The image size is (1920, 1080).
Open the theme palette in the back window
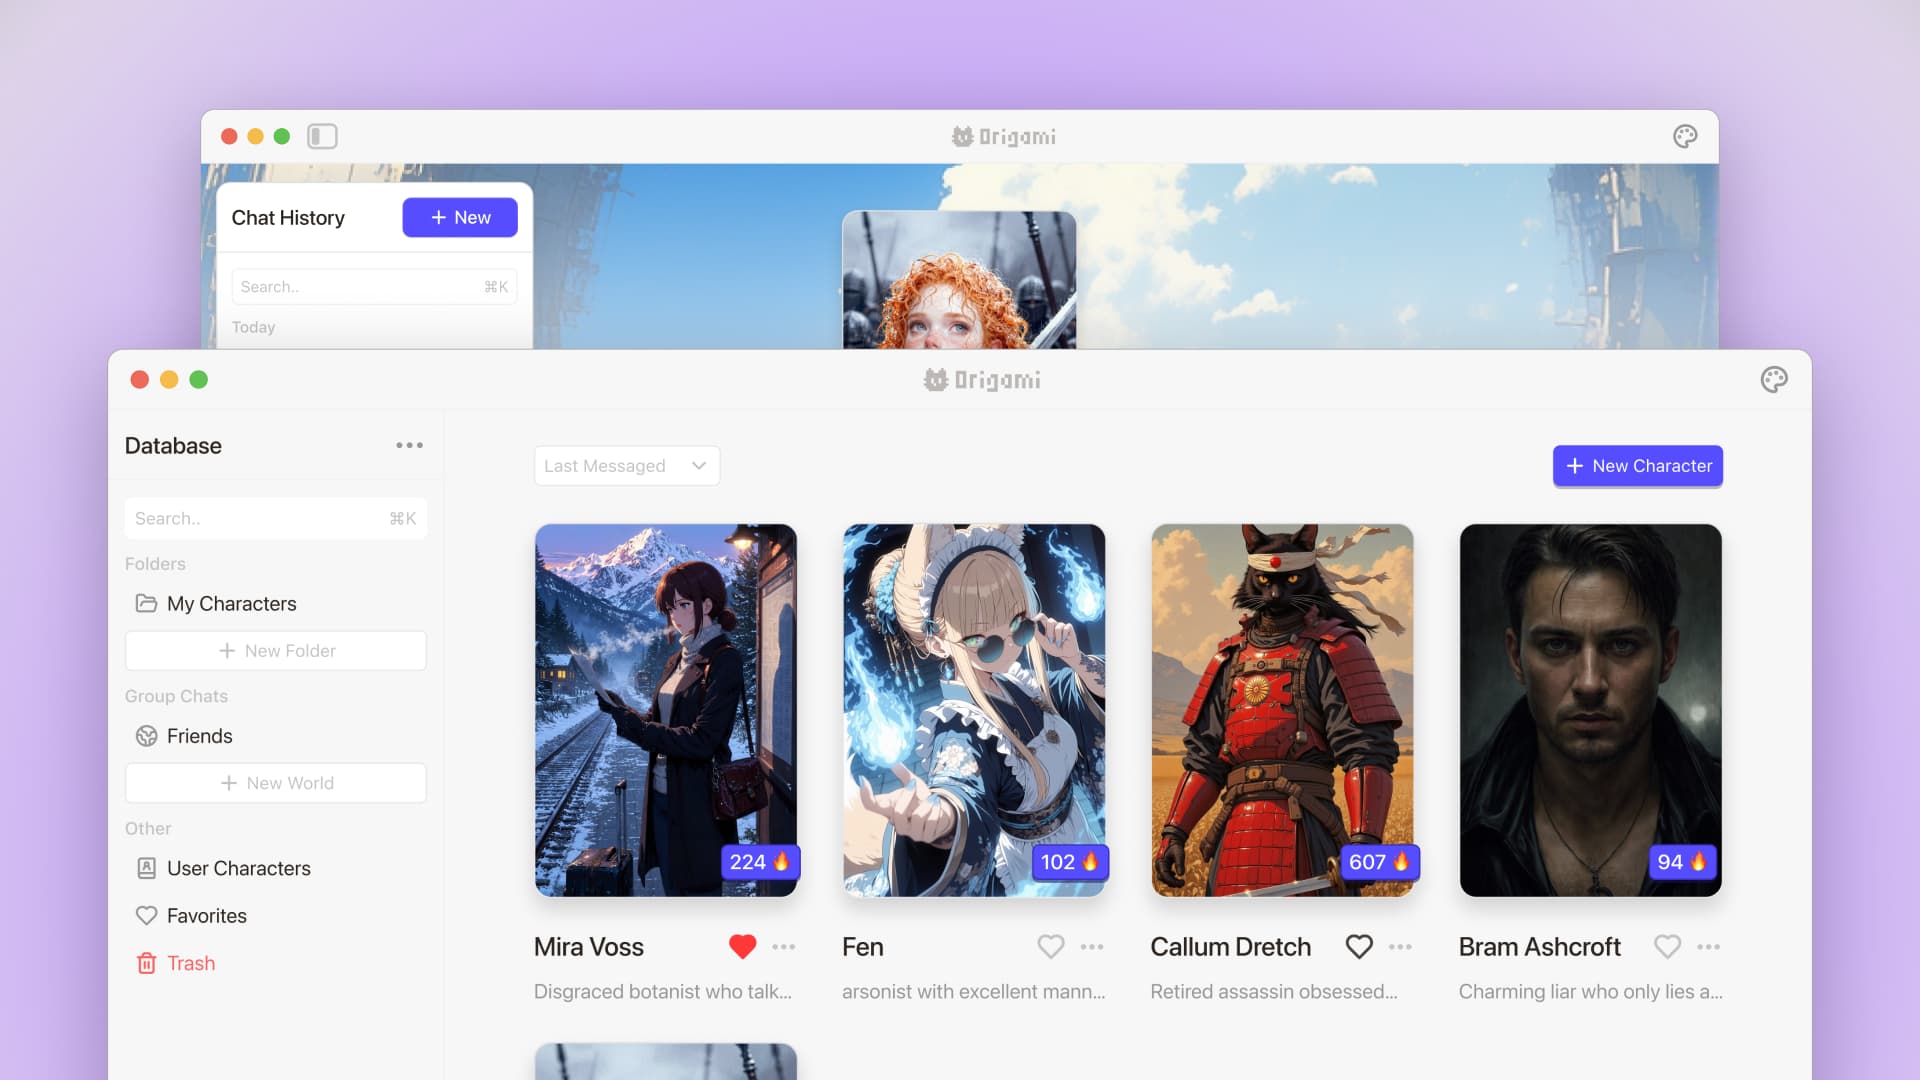[1685, 137]
